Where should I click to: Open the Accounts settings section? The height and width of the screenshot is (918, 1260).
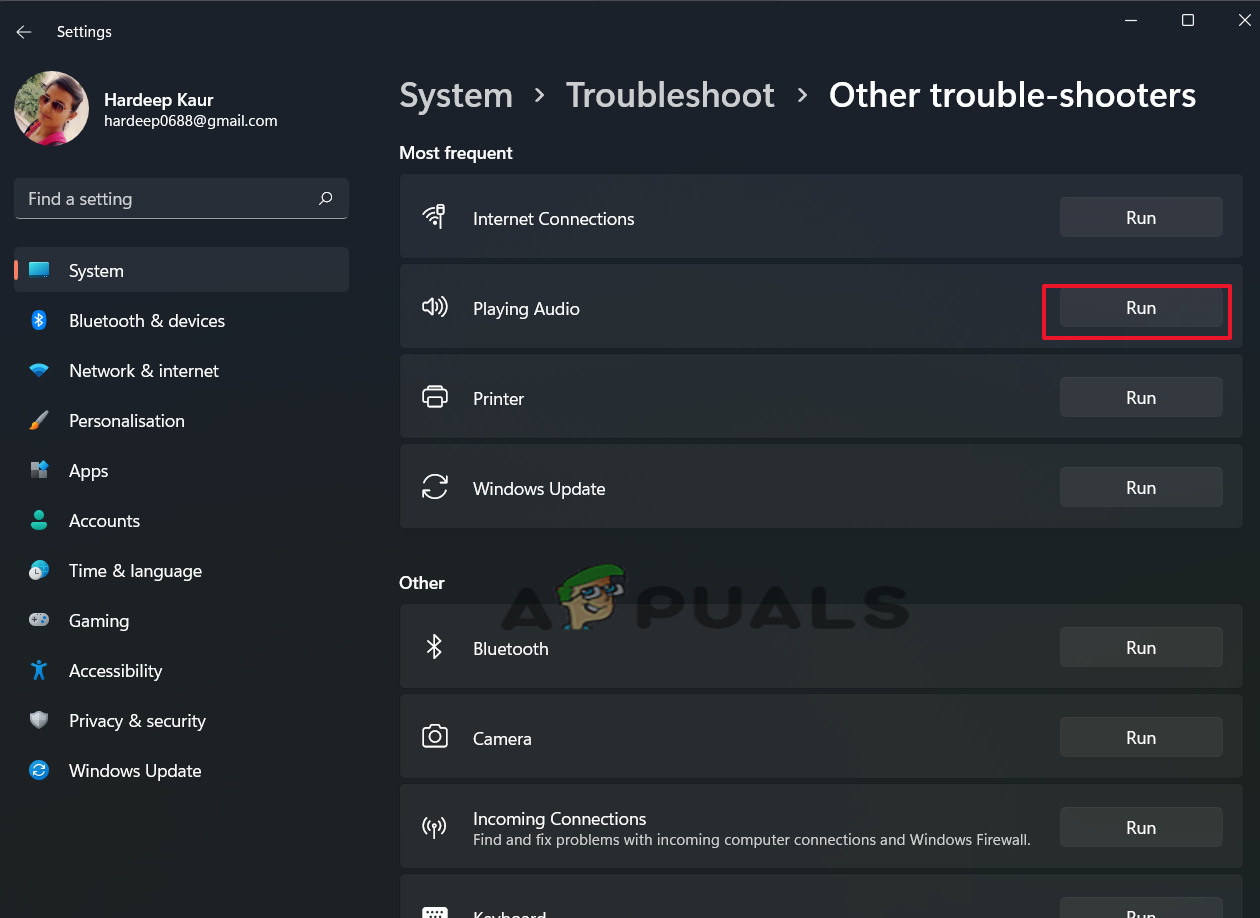click(104, 521)
